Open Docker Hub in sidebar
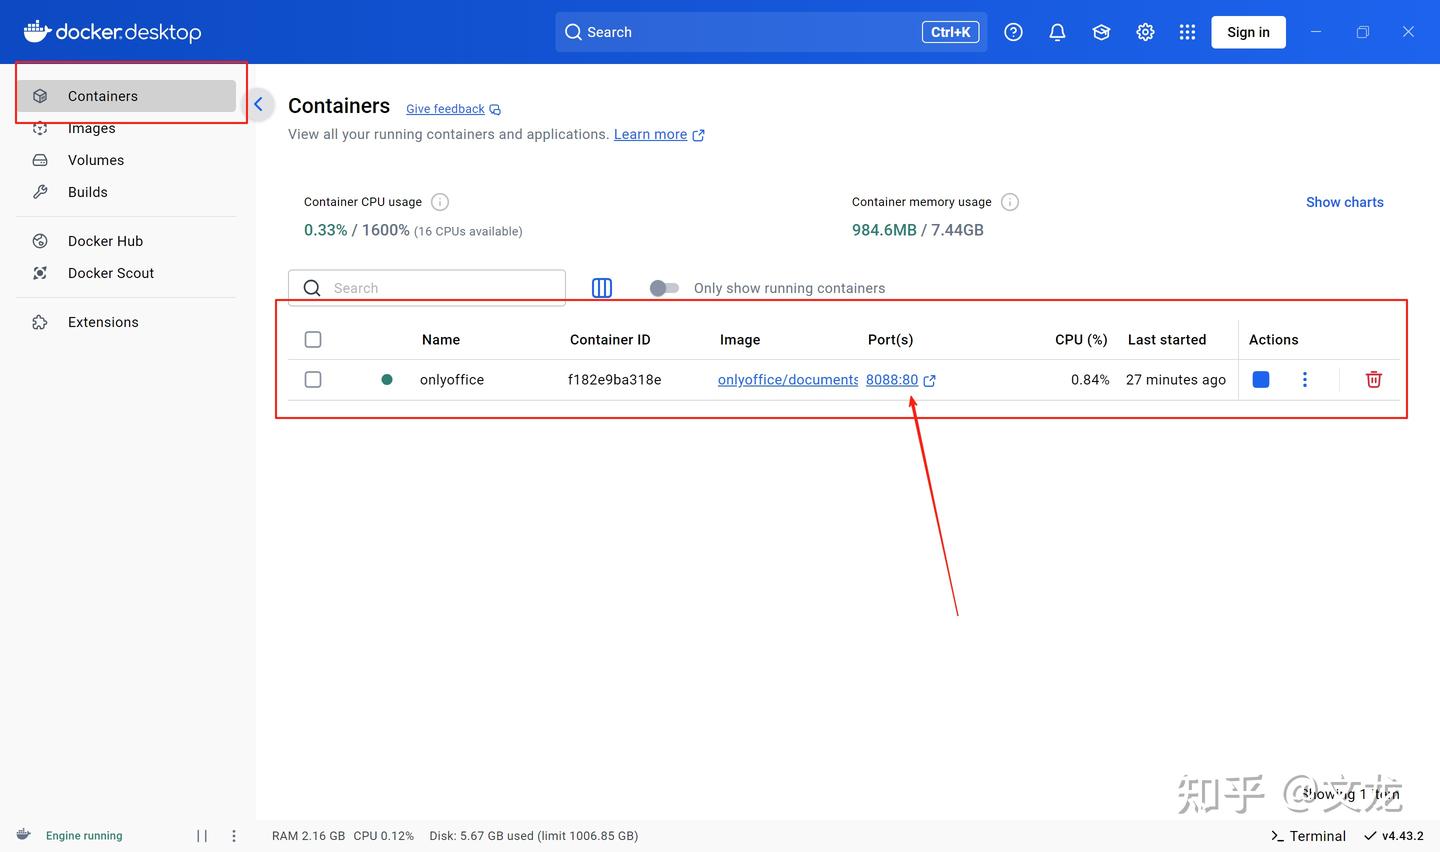1440x852 pixels. 127,241
